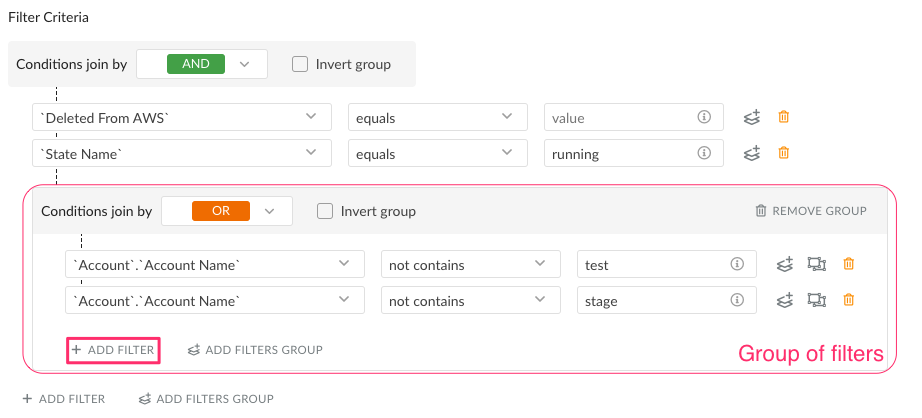Click the stage value input field
922x418 pixels.
pyautogui.click(x=667, y=301)
